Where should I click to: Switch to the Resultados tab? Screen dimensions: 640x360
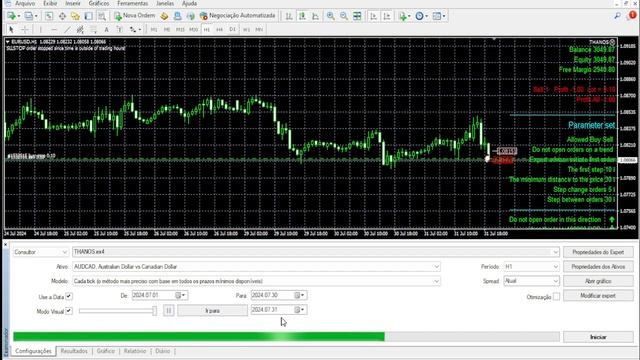click(x=74, y=351)
